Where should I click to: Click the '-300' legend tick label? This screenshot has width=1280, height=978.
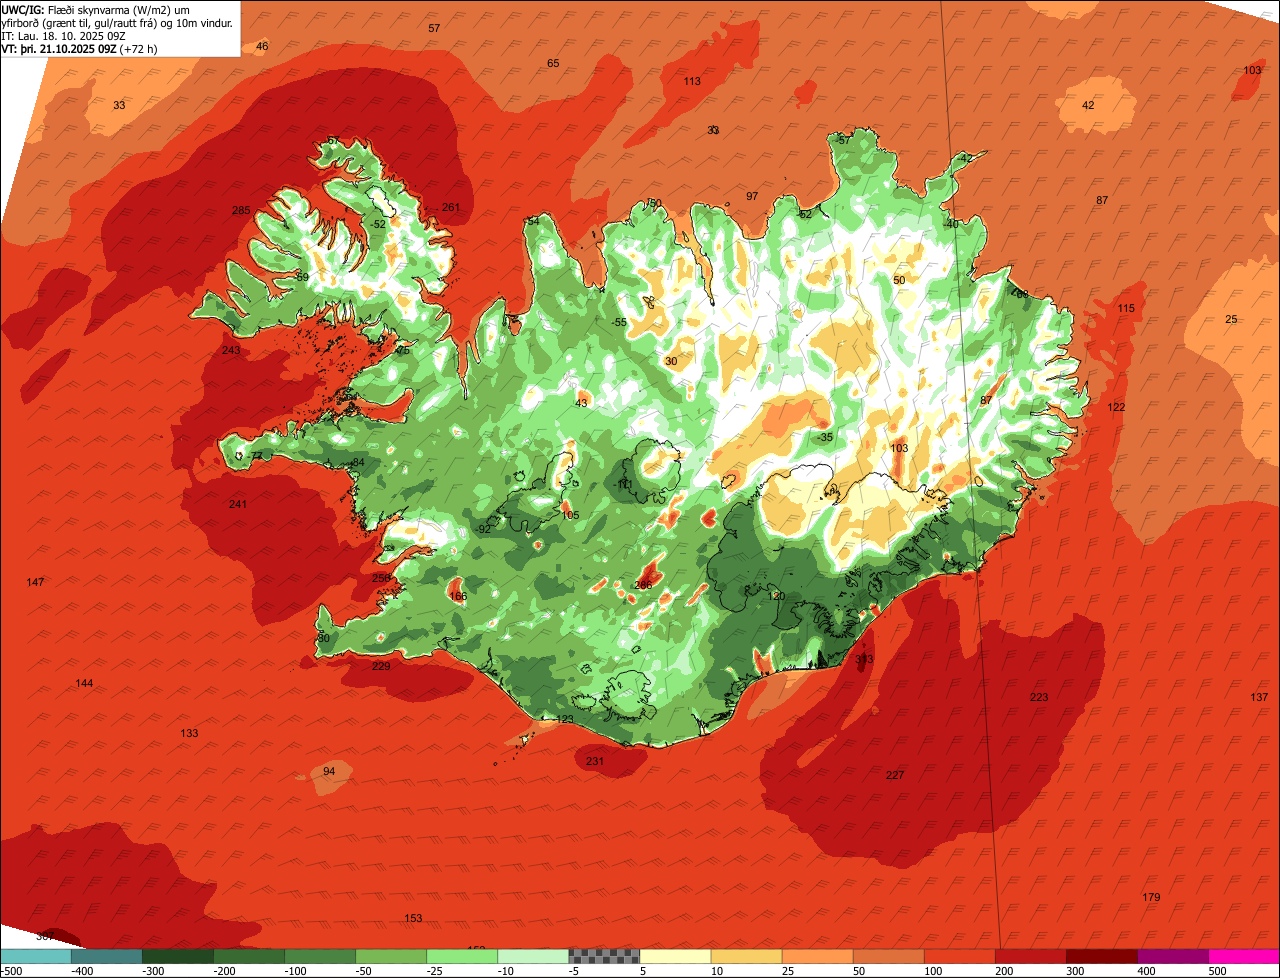[x=152, y=971]
